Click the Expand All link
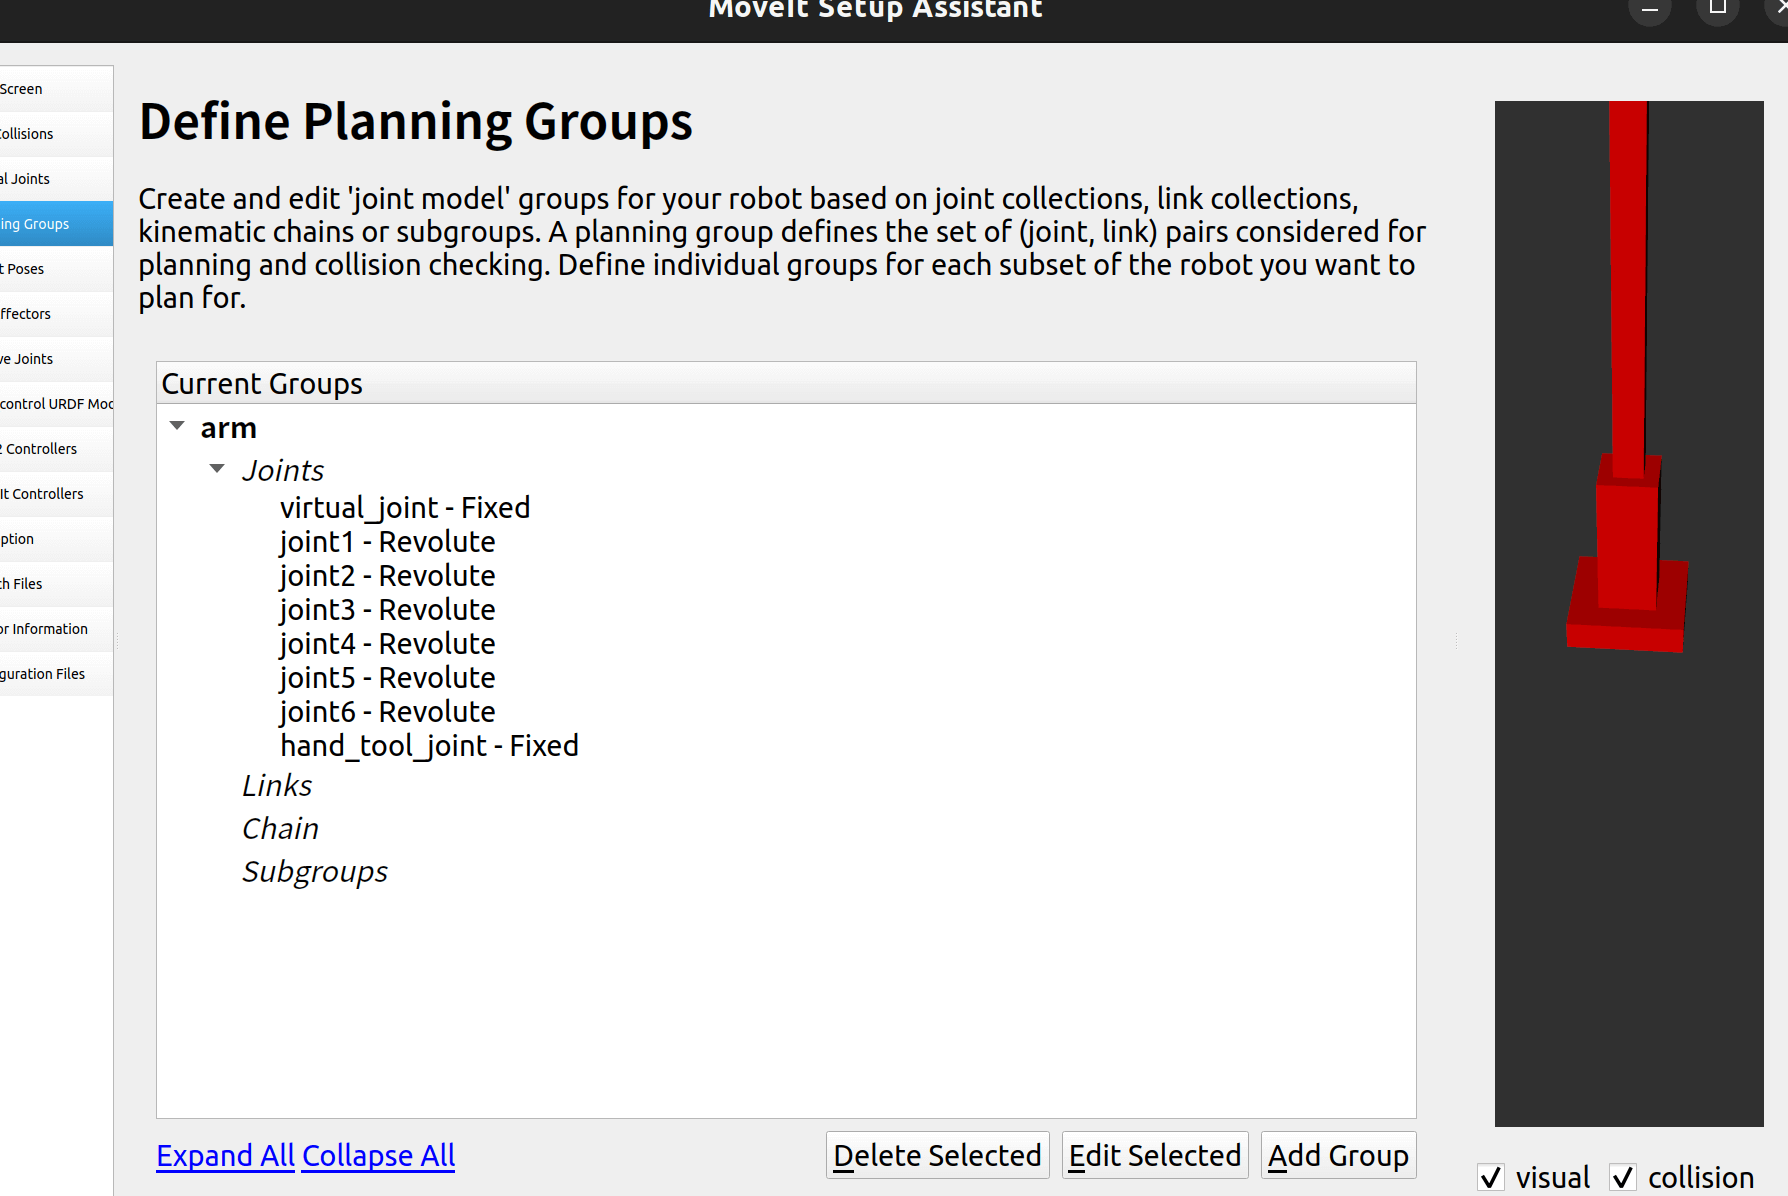Image resolution: width=1788 pixels, height=1196 pixels. pyautogui.click(x=225, y=1155)
